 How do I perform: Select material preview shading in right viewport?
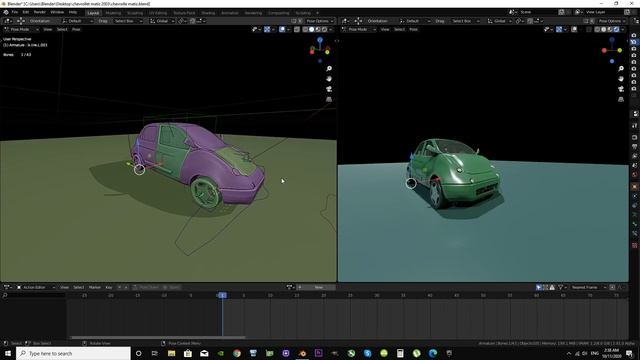610,29
